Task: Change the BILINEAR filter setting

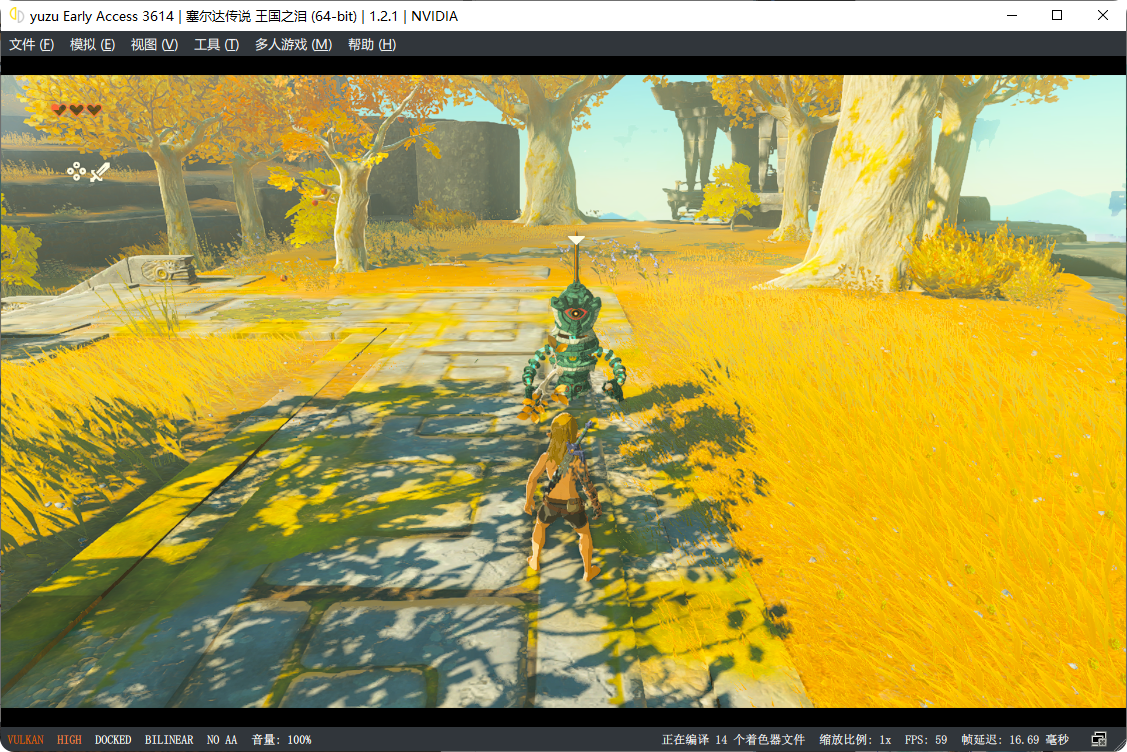Action: coord(169,740)
